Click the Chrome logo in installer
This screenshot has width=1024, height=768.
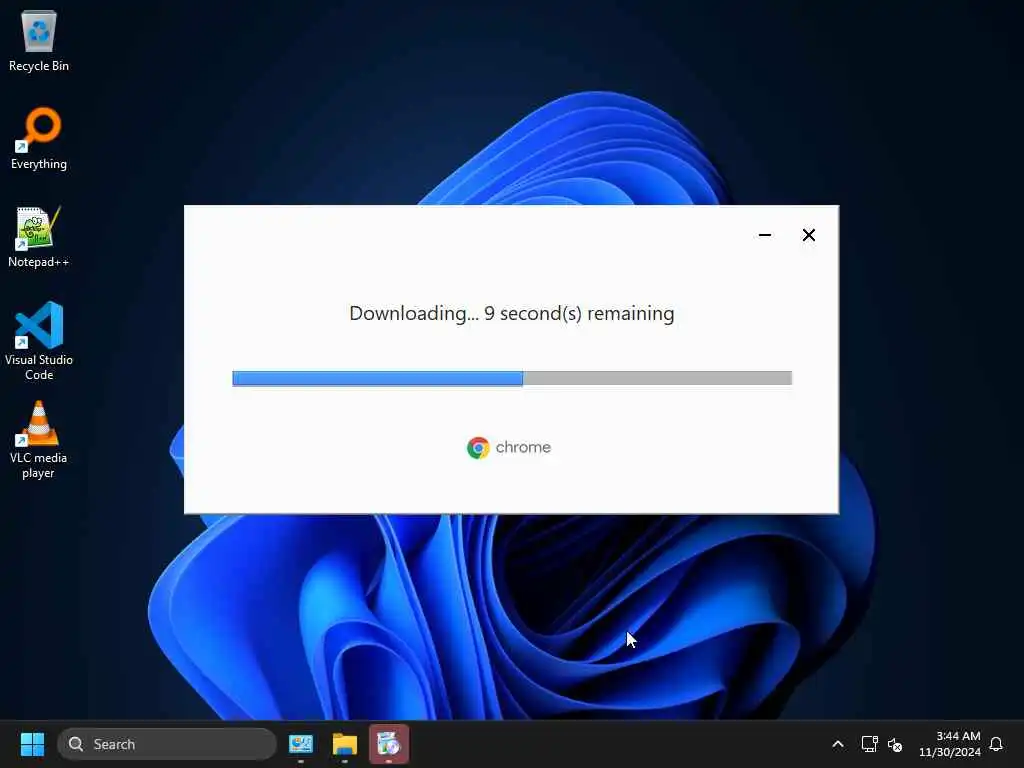click(x=478, y=447)
